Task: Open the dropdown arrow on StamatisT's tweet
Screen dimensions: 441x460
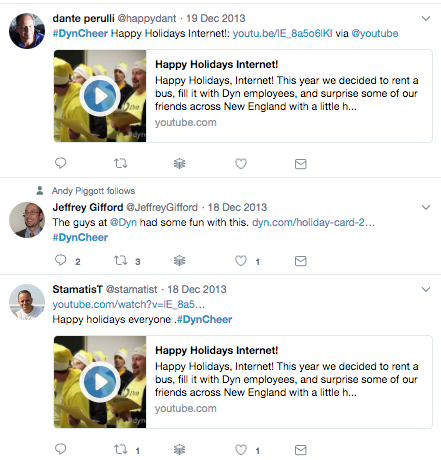Action: tap(426, 289)
